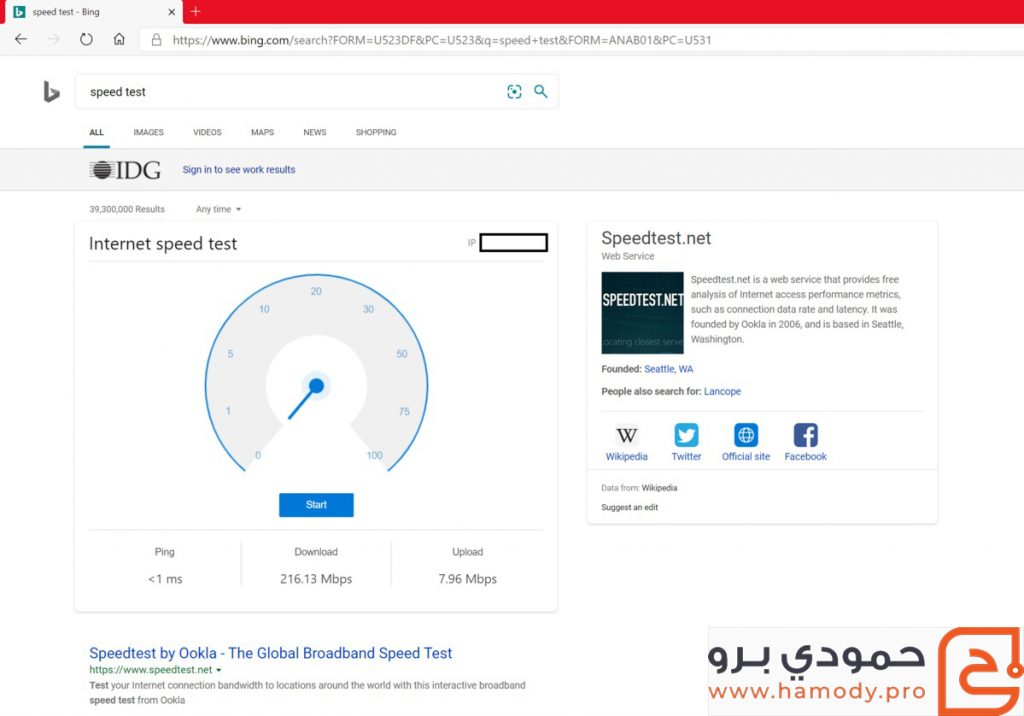Click the <1 ms ping value
The height and width of the screenshot is (716, 1024).
[165, 579]
